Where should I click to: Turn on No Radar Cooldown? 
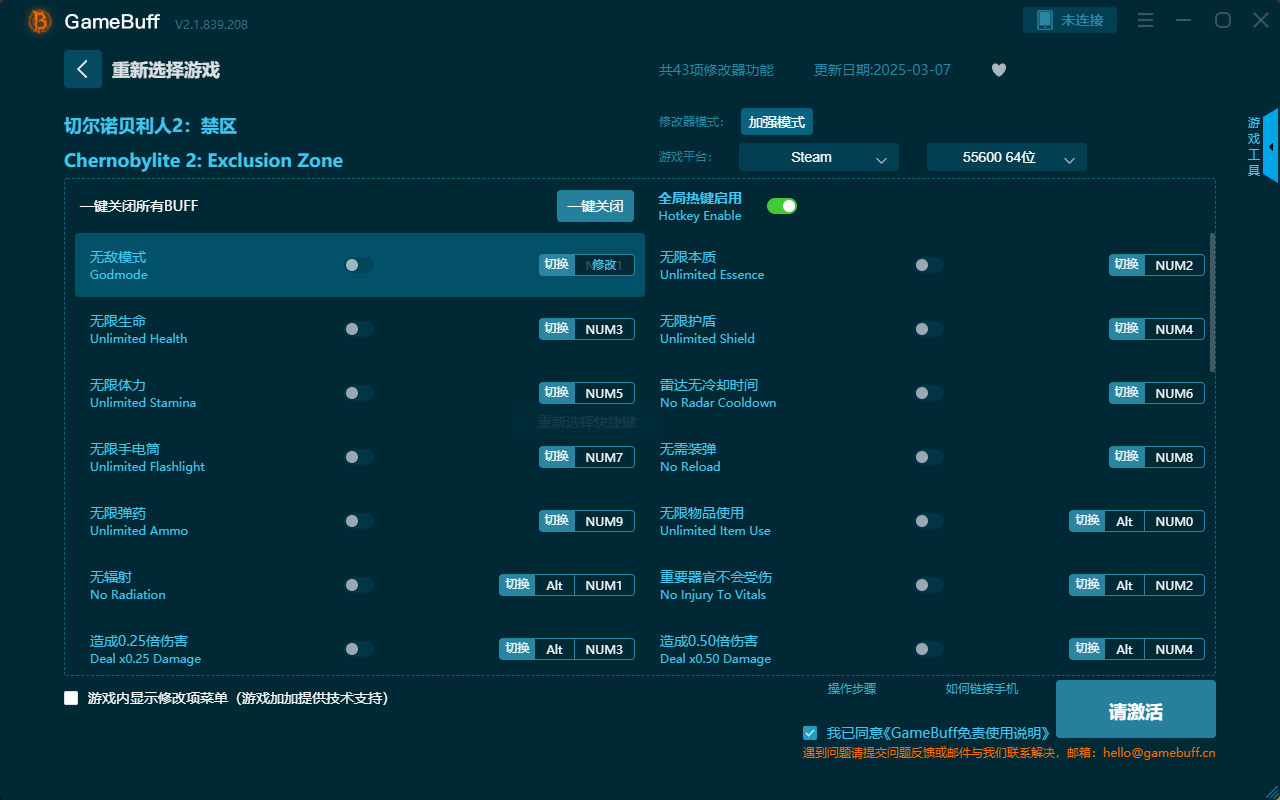pyautogui.click(x=928, y=392)
